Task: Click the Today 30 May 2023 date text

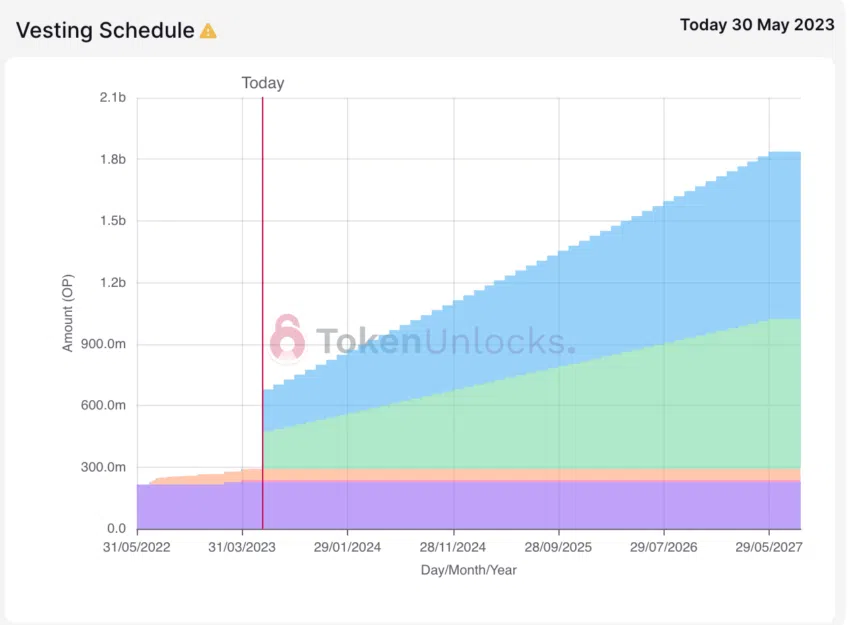Action: (757, 25)
